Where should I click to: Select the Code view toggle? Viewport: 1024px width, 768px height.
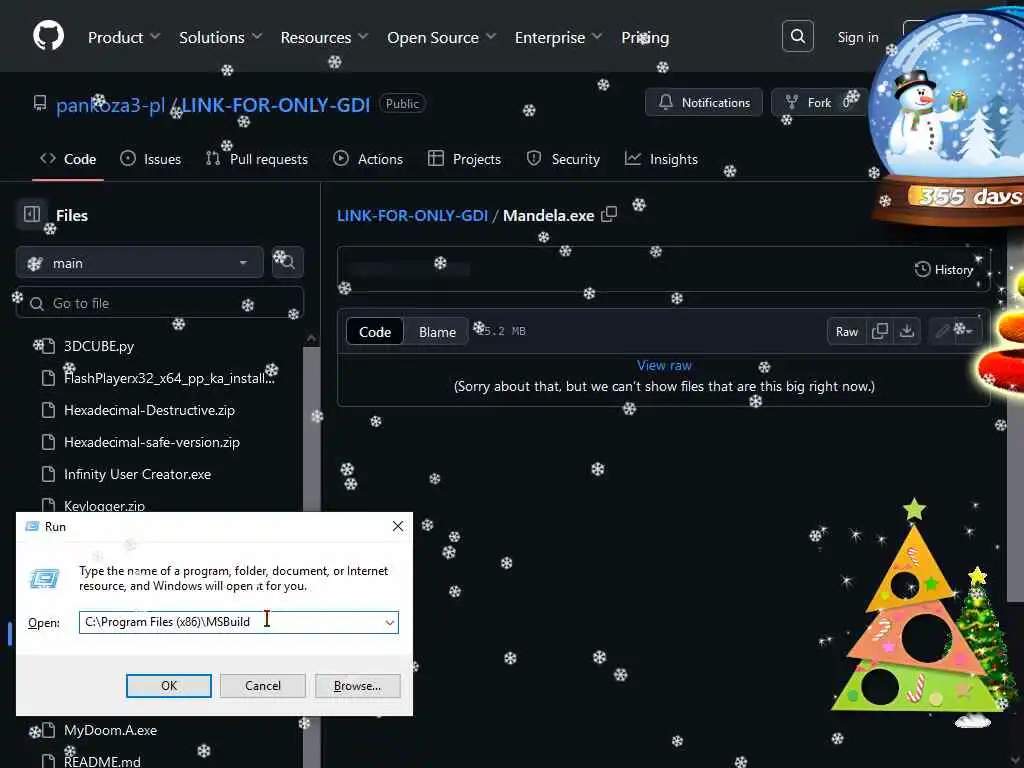[x=375, y=332]
